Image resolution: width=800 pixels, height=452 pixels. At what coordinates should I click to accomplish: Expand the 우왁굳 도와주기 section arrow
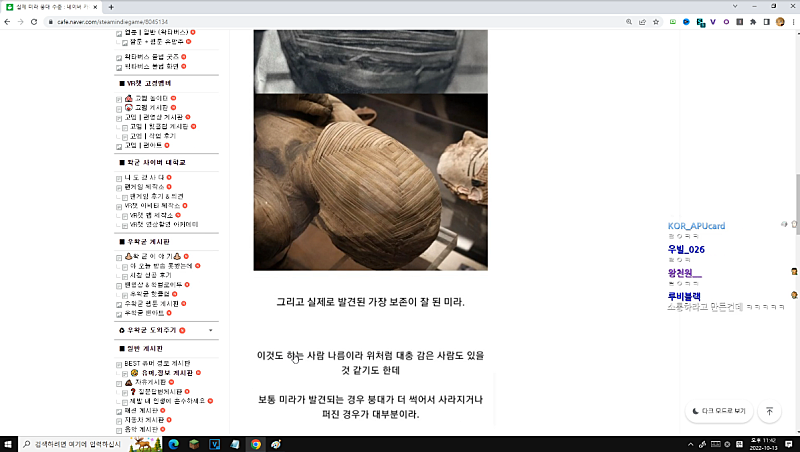(211, 331)
